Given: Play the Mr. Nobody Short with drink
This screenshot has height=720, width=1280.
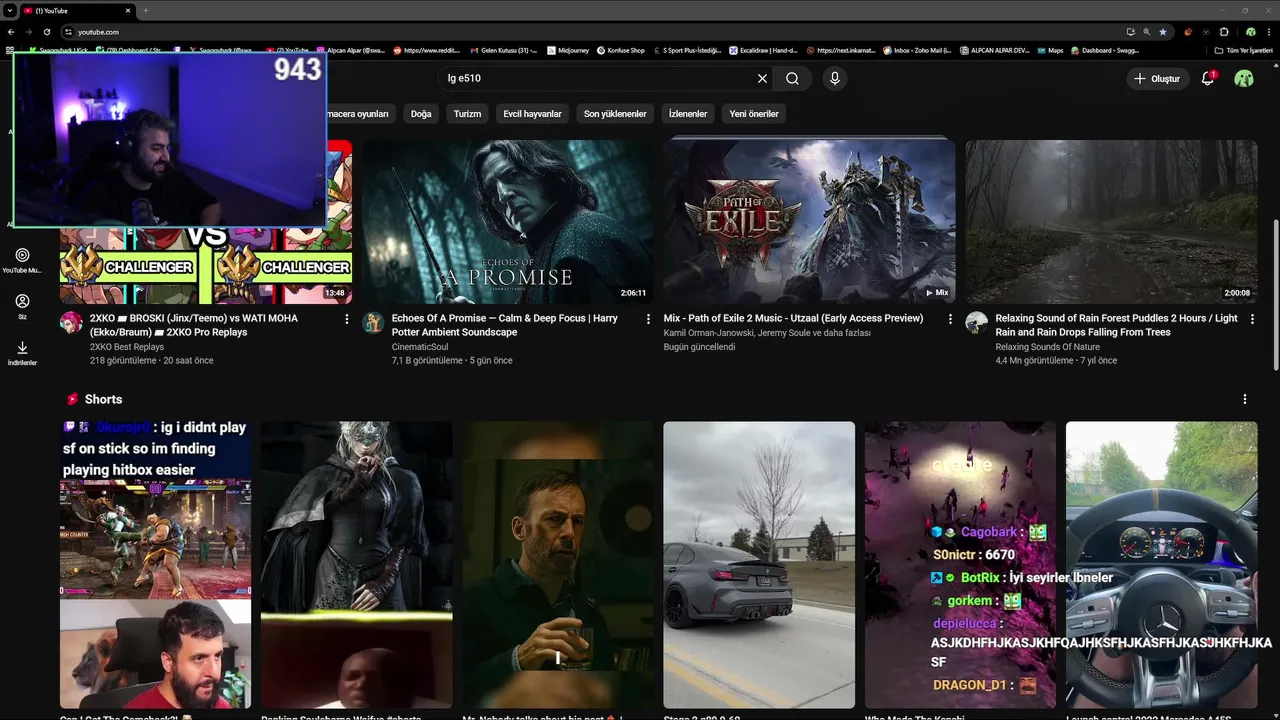Looking at the screenshot, I should (x=558, y=565).
